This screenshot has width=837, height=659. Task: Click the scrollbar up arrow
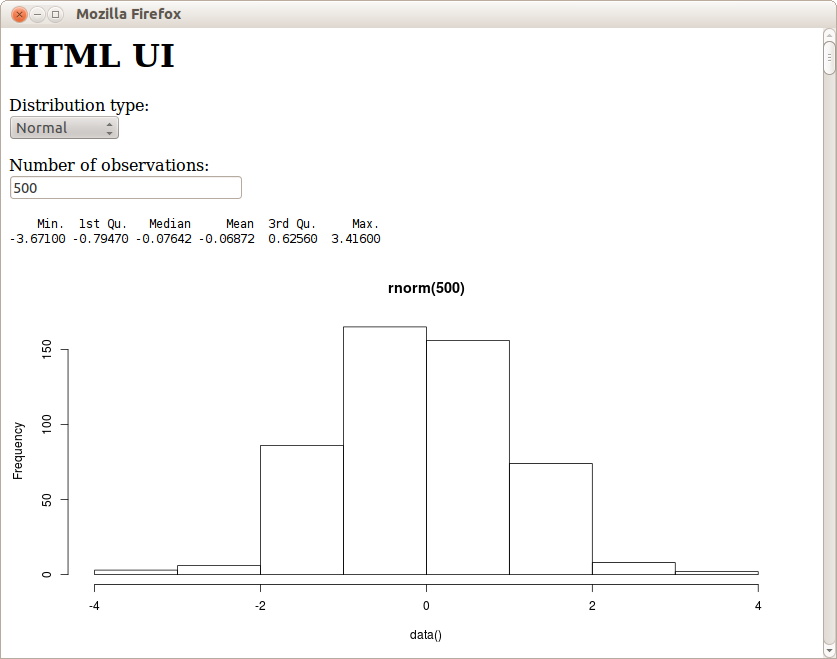pyautogui.click(x=829, y=35)
